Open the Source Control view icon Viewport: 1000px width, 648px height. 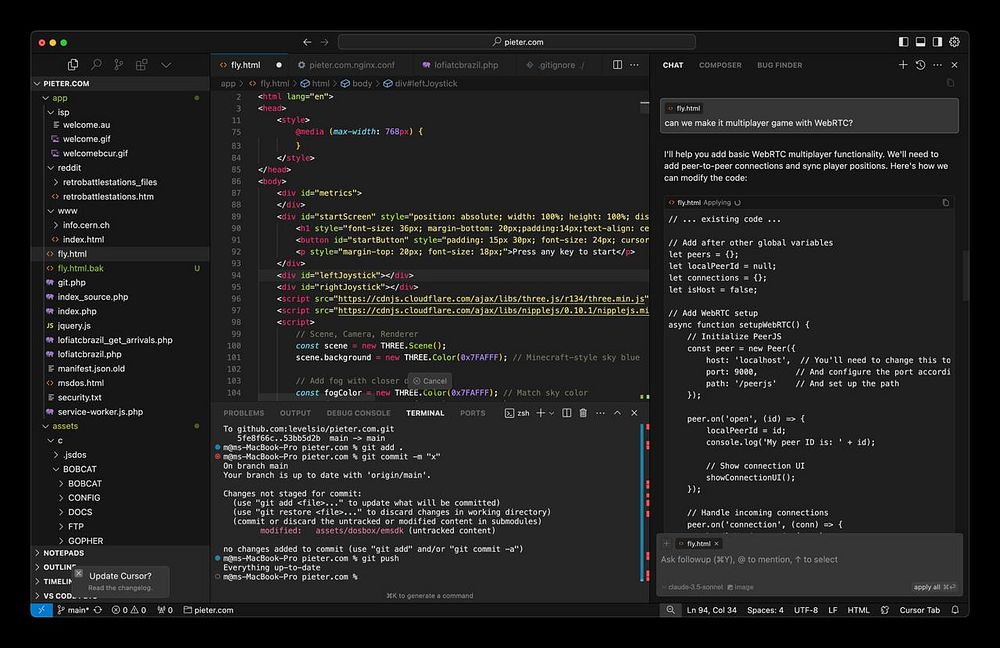coord(119,65)
